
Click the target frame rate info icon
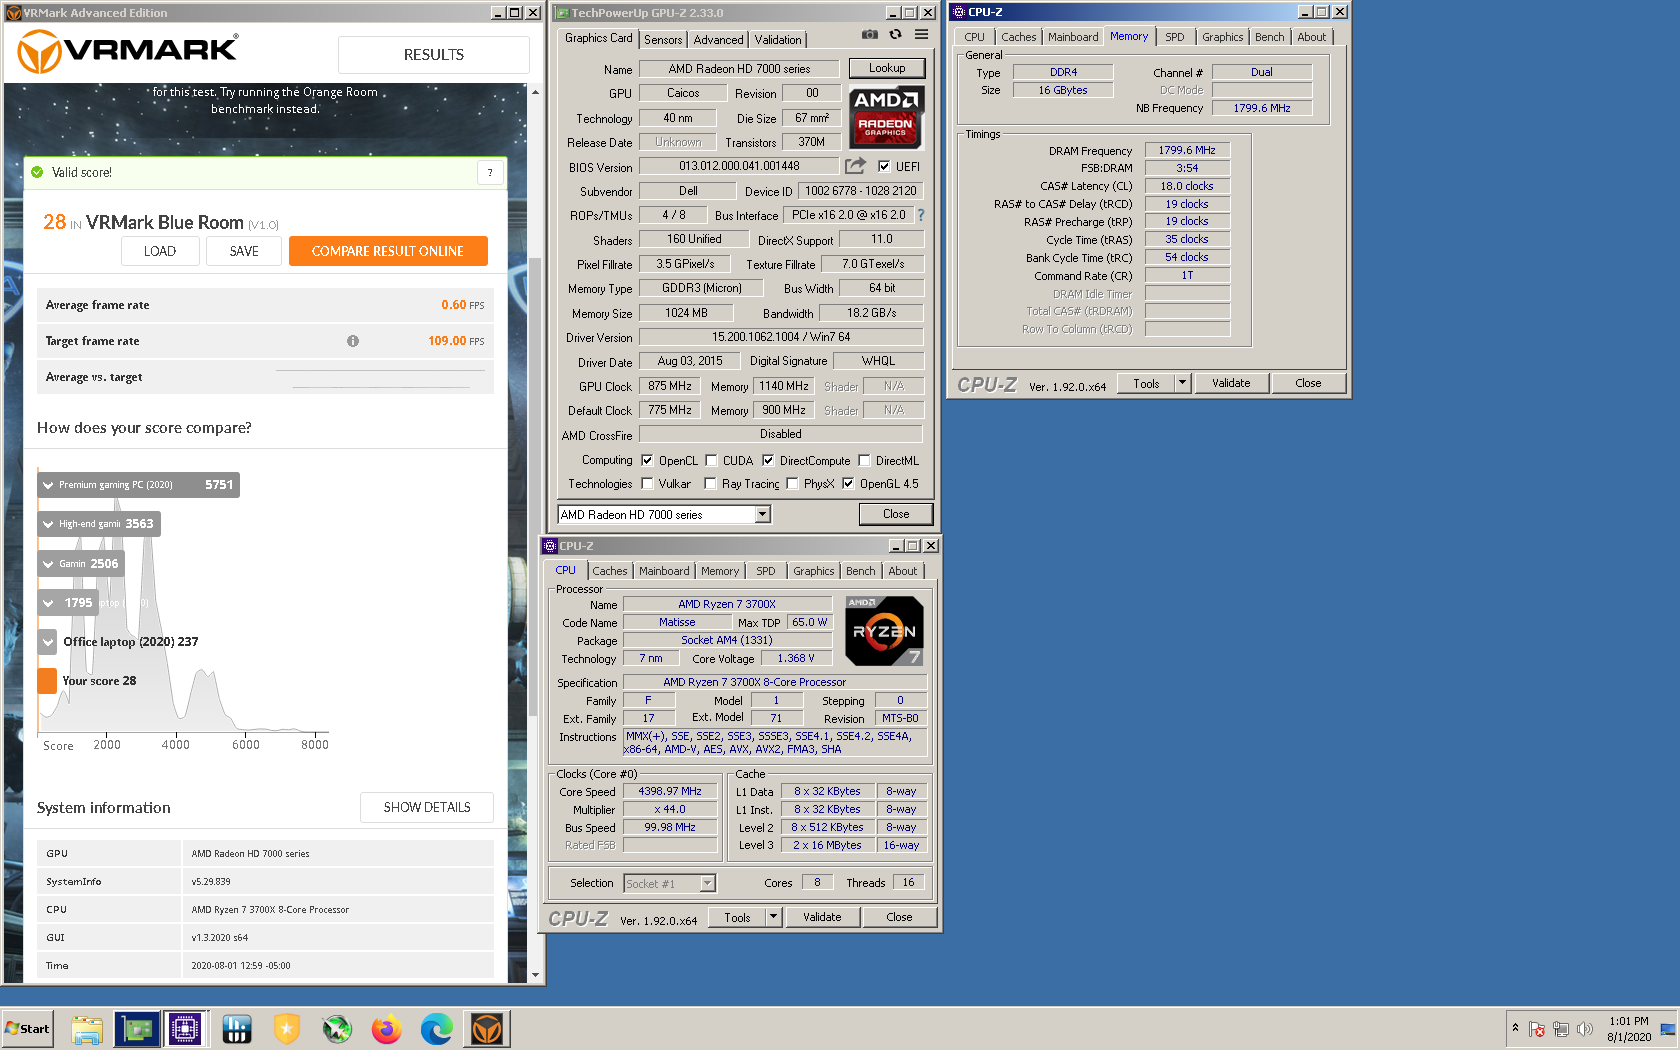click(x=353, y=341)
